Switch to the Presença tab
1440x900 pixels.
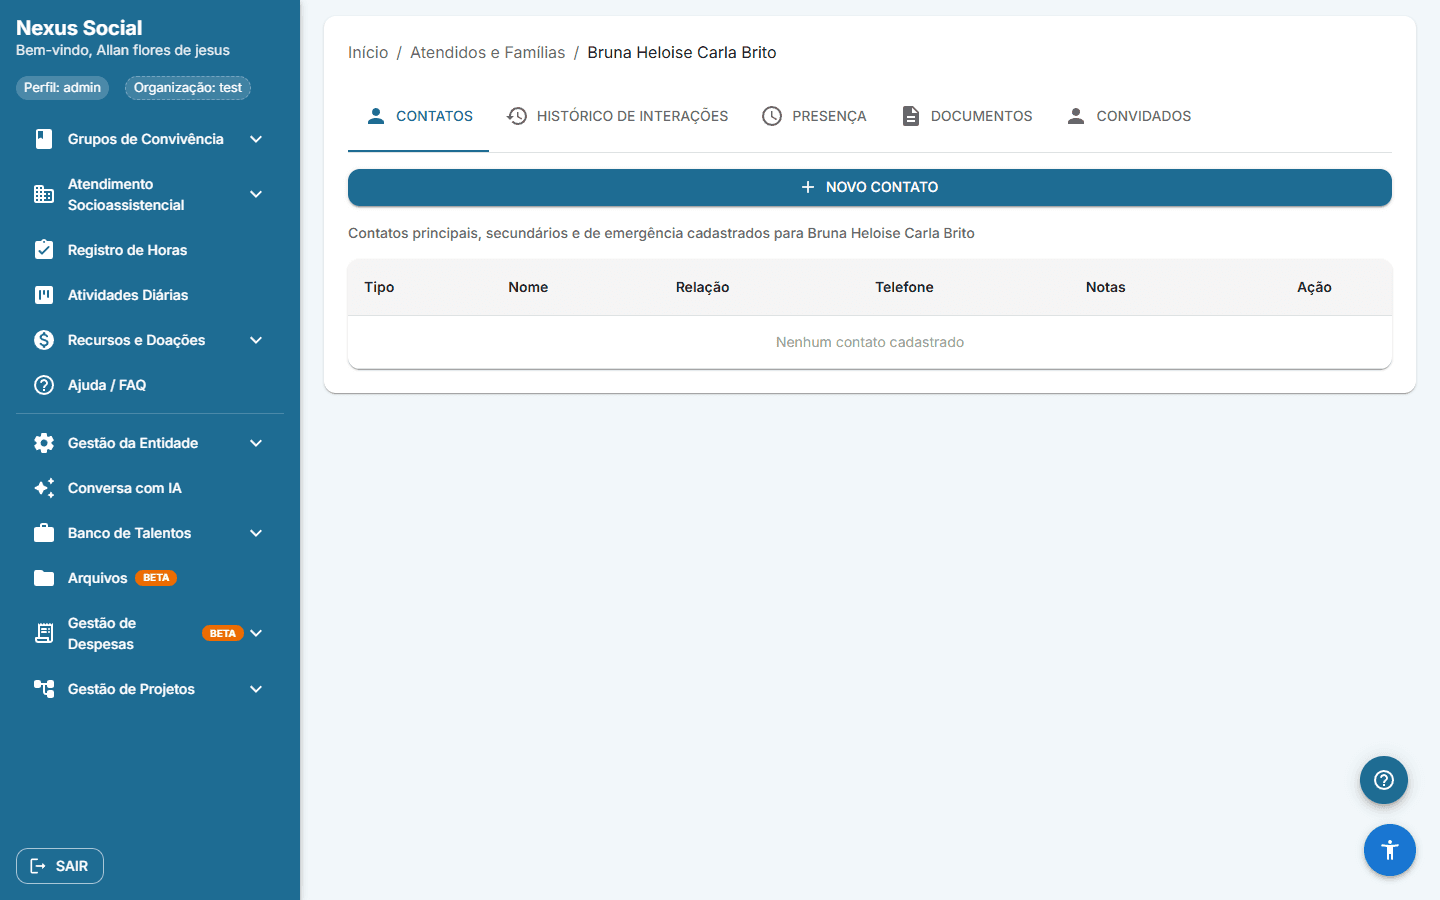pyautogui.click(x=814, y=116)
